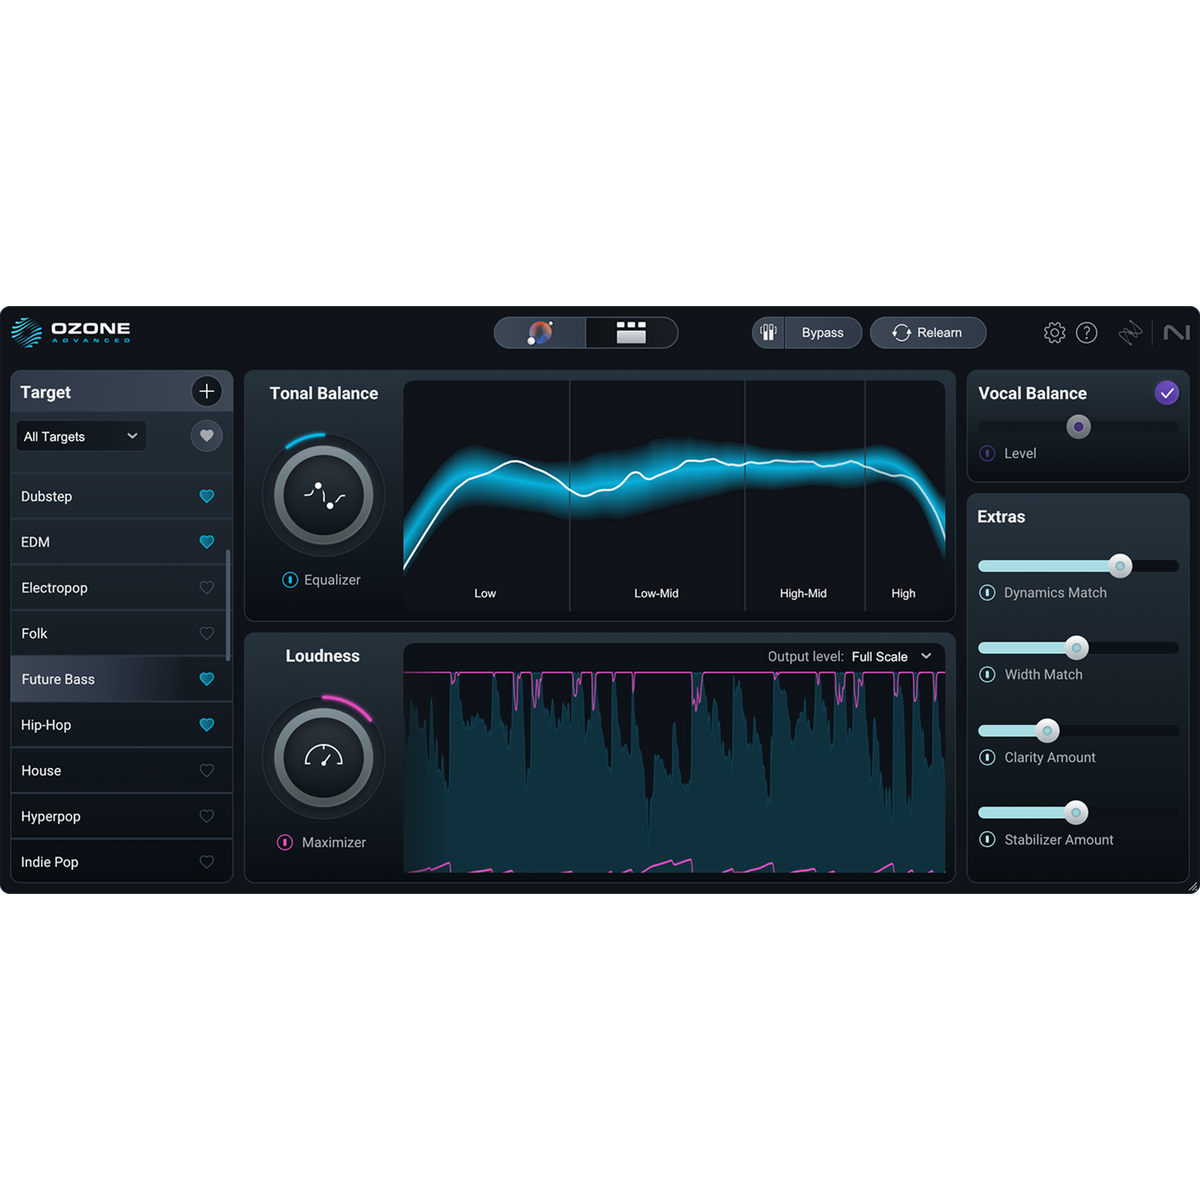The image size is (1200, 1200).
Task: Open the help question mark icon
Action: click(x=1087, y=333)
